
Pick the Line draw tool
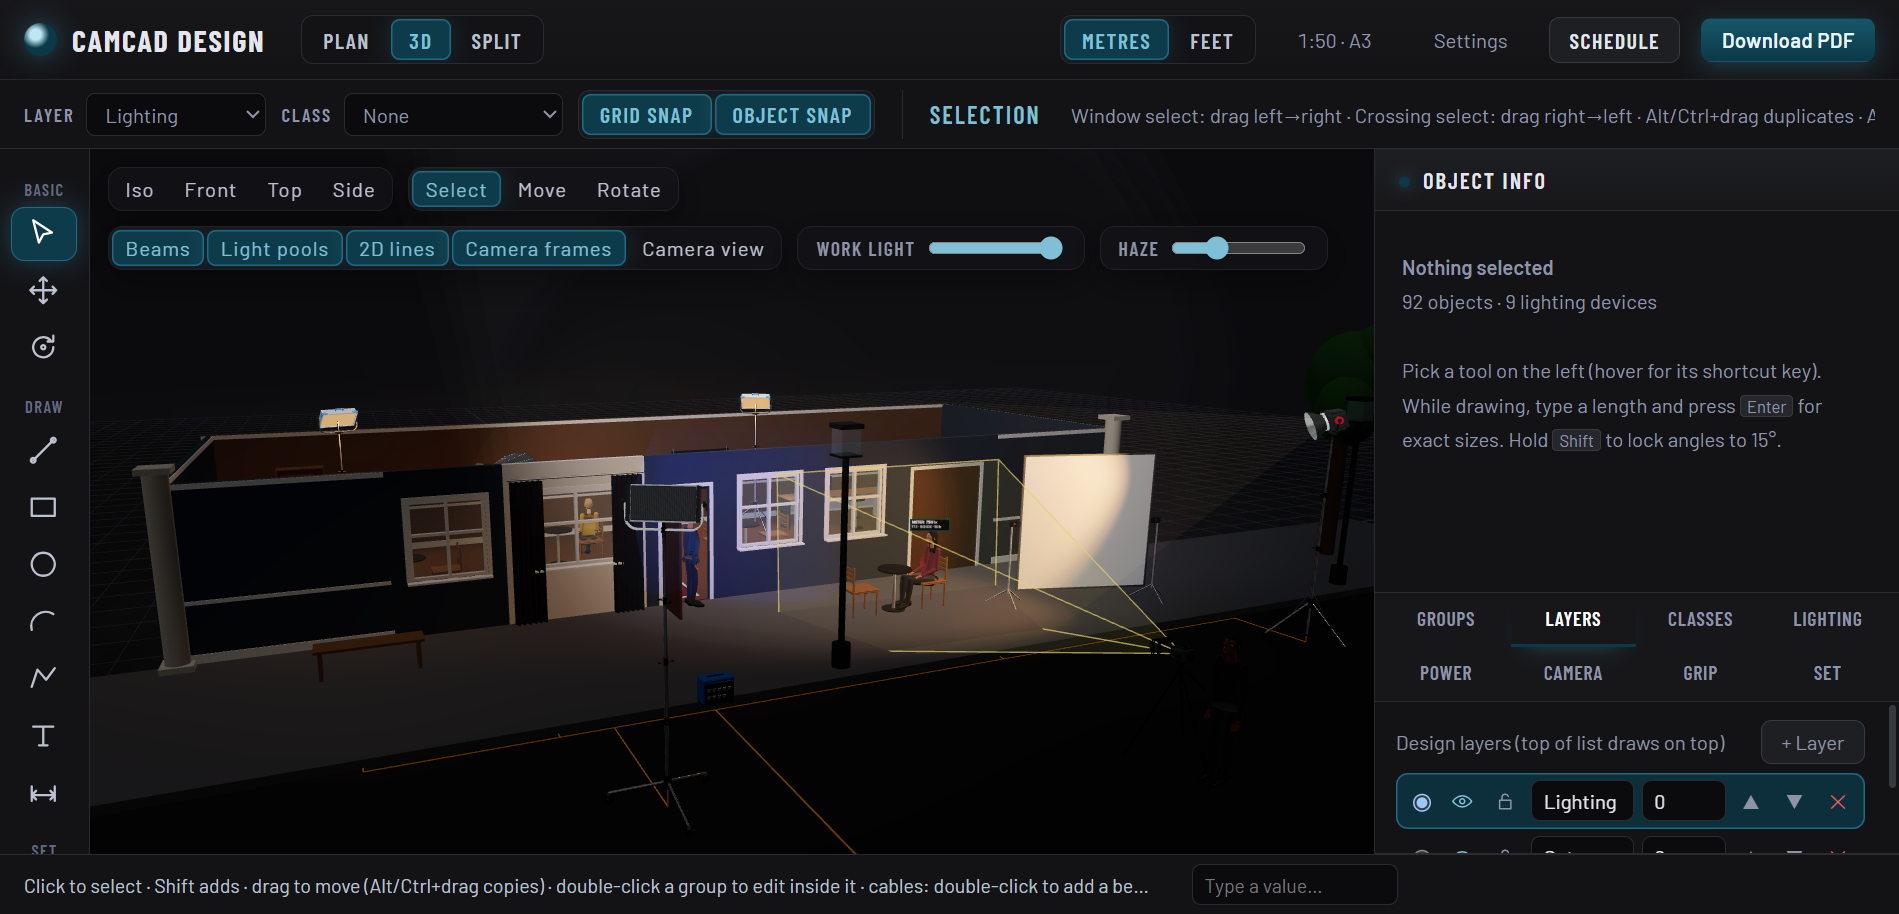pyautogui.click(x=43, y=451)
